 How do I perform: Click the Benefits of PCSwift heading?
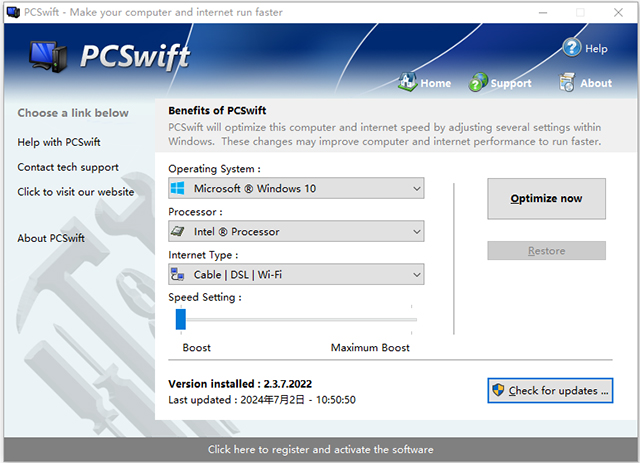point(217,111)
